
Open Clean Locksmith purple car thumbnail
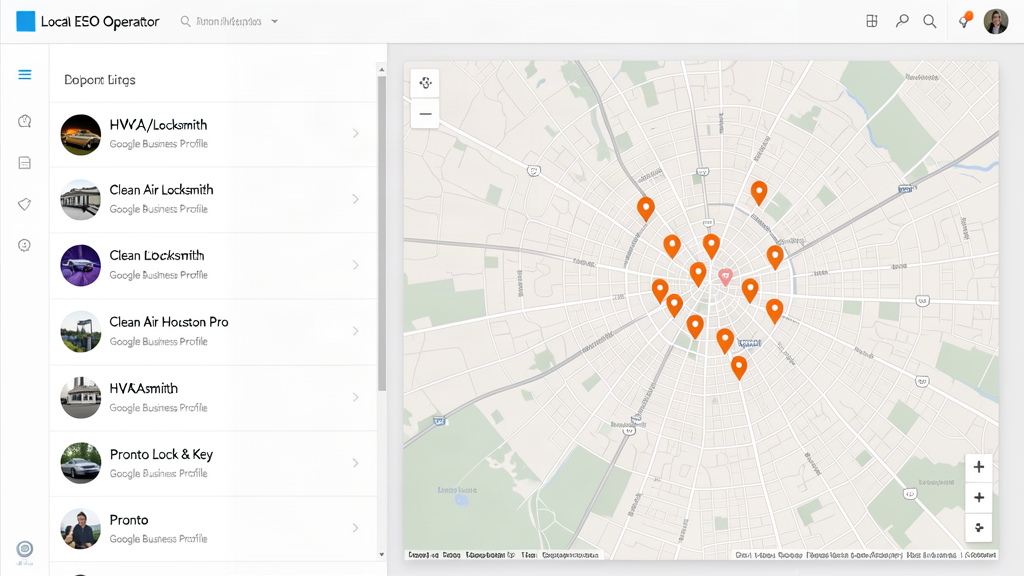(81, 266)
